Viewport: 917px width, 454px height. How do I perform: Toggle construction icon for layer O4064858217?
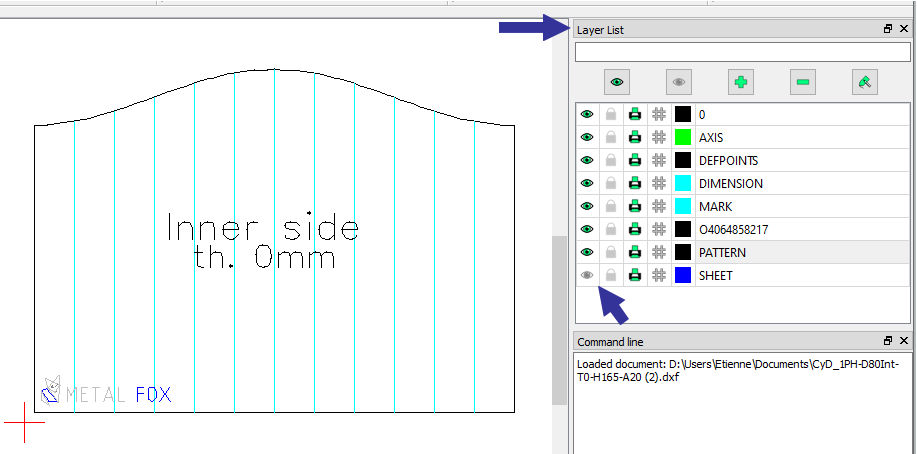659,229
